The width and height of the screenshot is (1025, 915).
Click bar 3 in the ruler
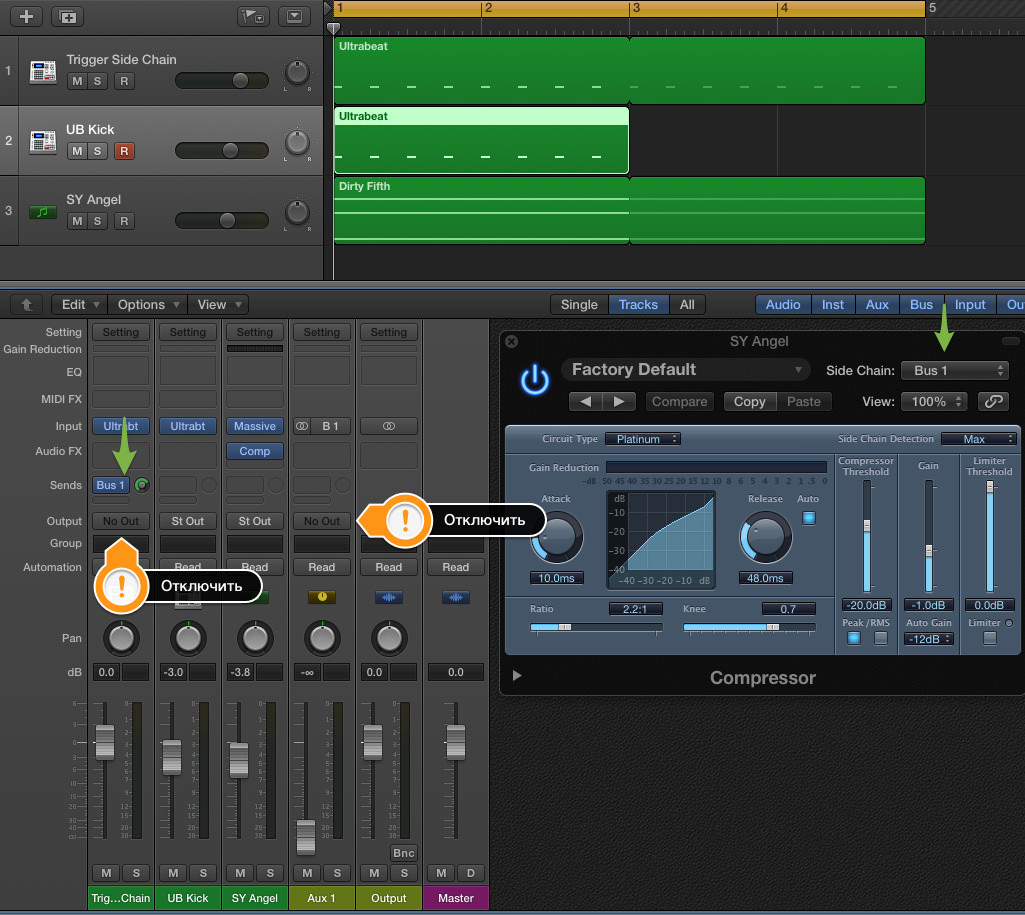[636, 8]
